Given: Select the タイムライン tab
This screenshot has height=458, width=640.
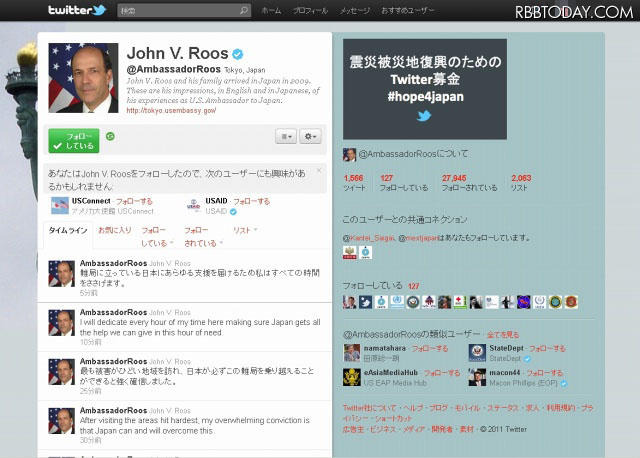Looking at the screenshot, I should (68, 231).
